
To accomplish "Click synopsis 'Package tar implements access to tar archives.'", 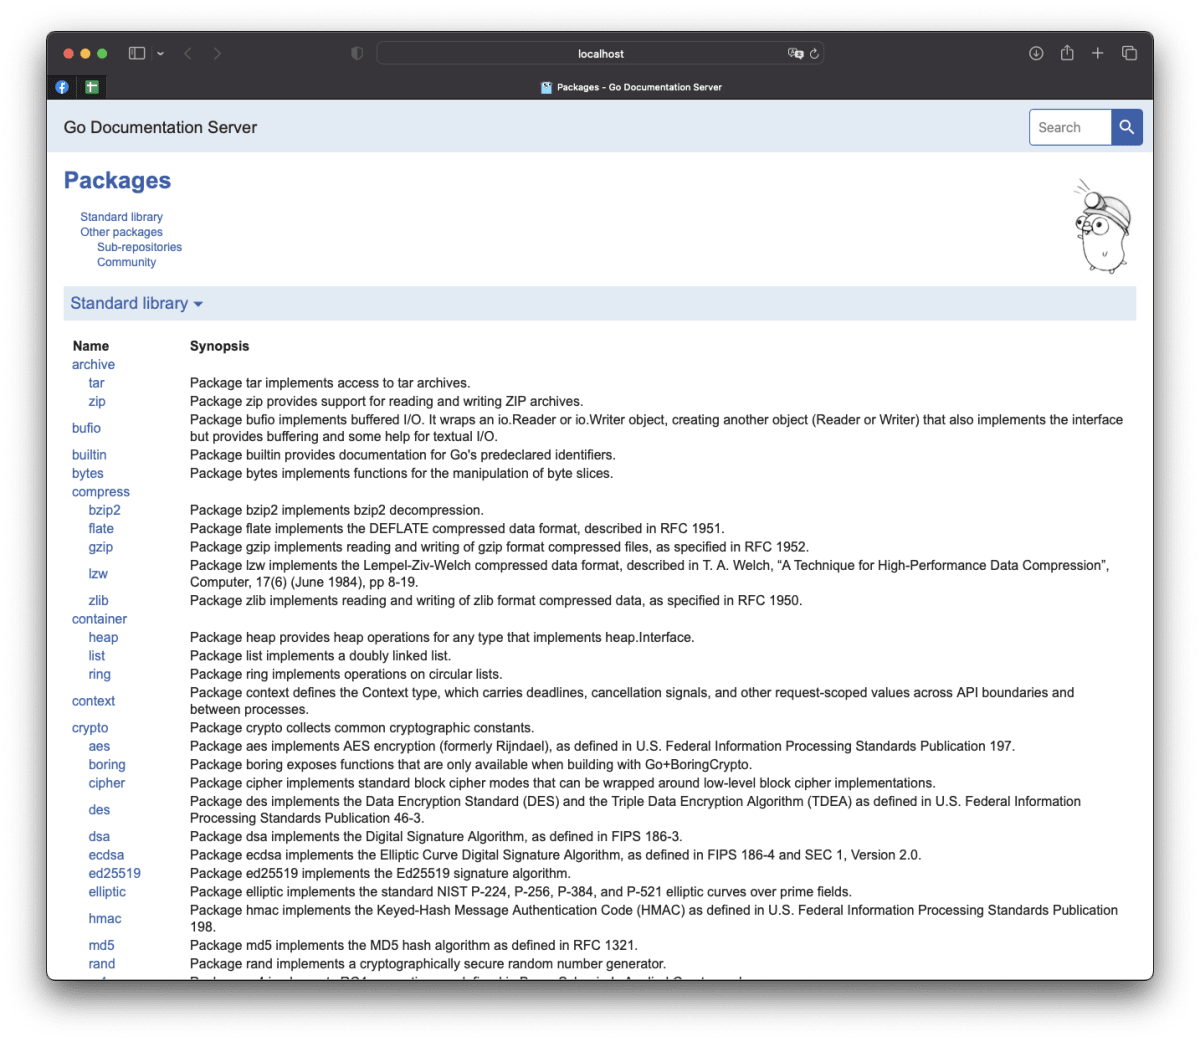I will pyautogui.click(x=330, y=383).
